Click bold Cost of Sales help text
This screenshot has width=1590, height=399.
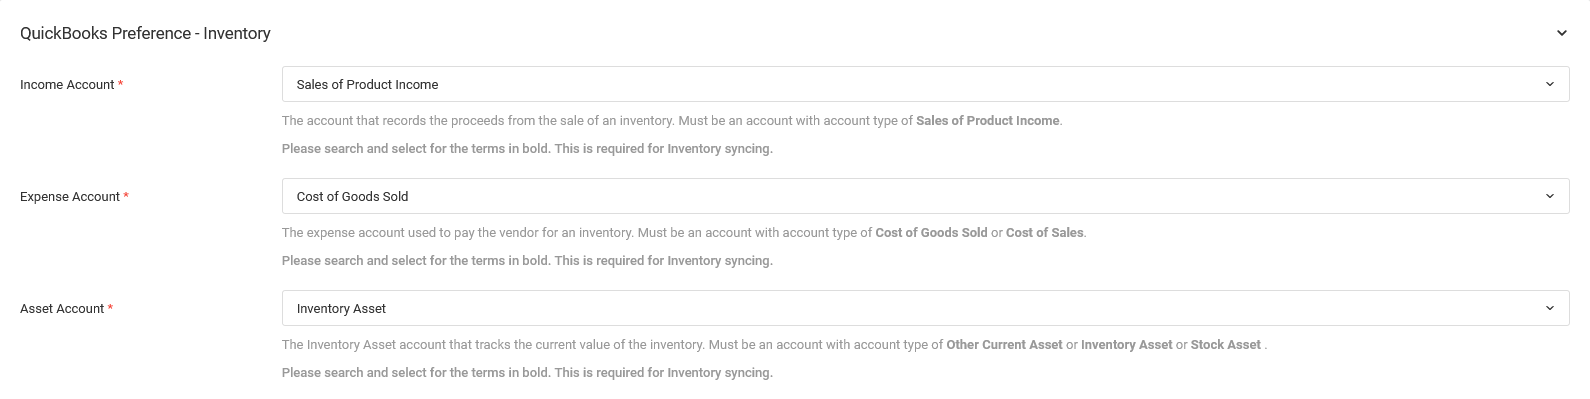(x=1044, y=233)
